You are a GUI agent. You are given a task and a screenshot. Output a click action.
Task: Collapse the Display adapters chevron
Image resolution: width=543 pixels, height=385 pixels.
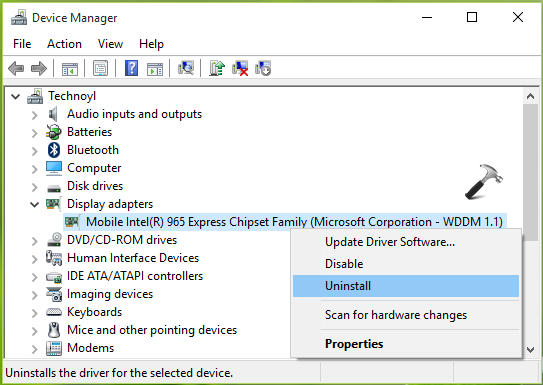pyautogui.click(x=34, y=205)
